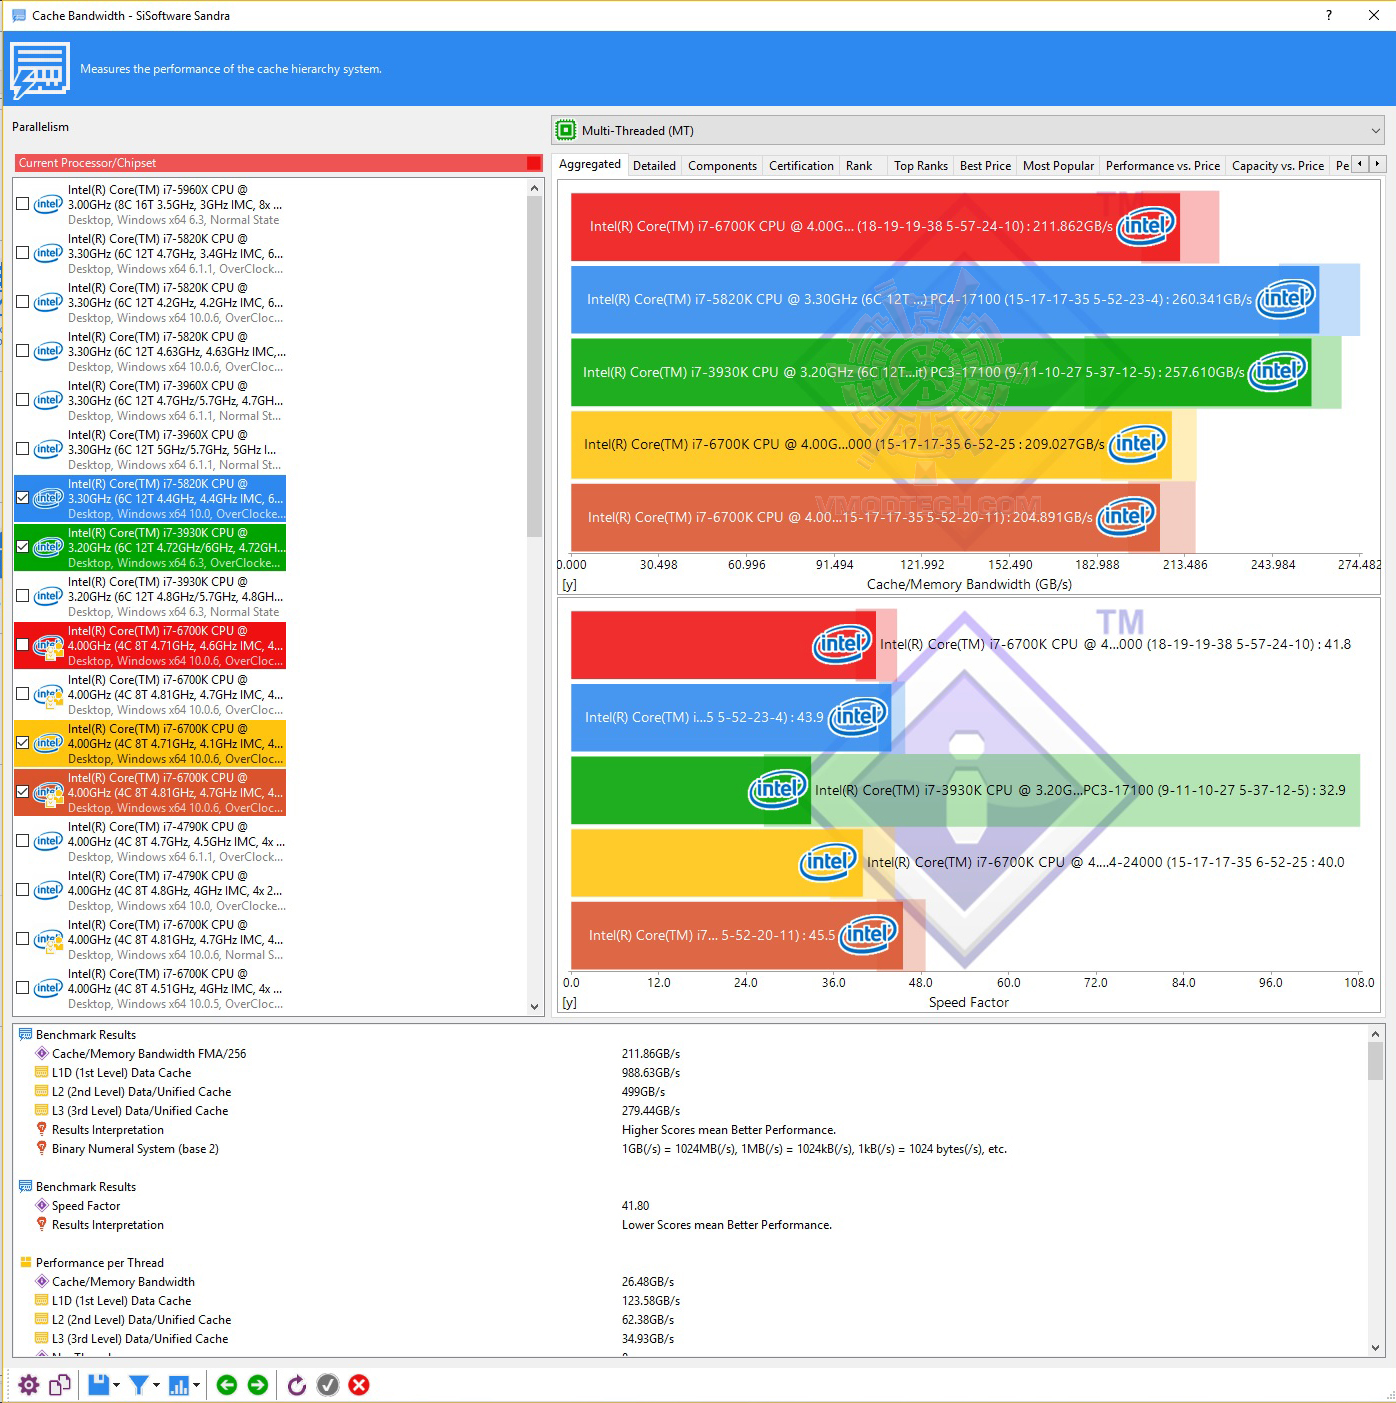Viewport: 1396px width, 1403px height.
Task: Click the Current Processor/Chipset header bar
Action: coord(279,163)
